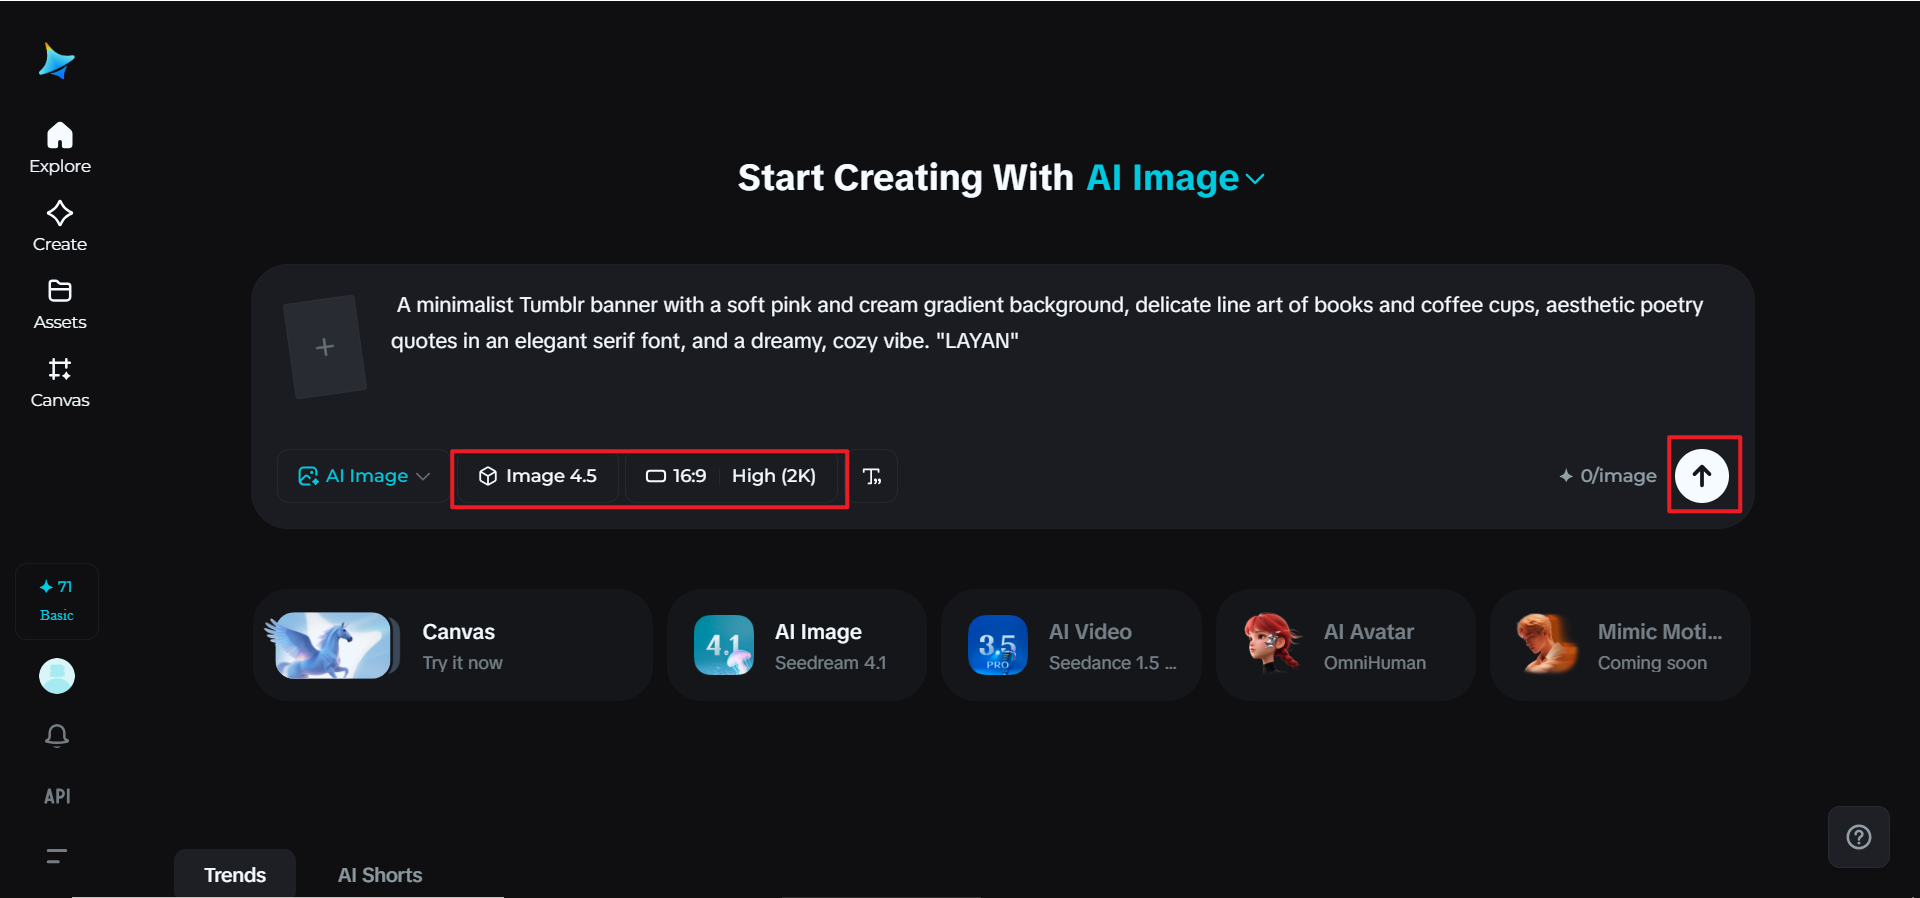Click the add reference image placeholder
The width and height of the screenshot is (1920, 898).
pos(325,347)
